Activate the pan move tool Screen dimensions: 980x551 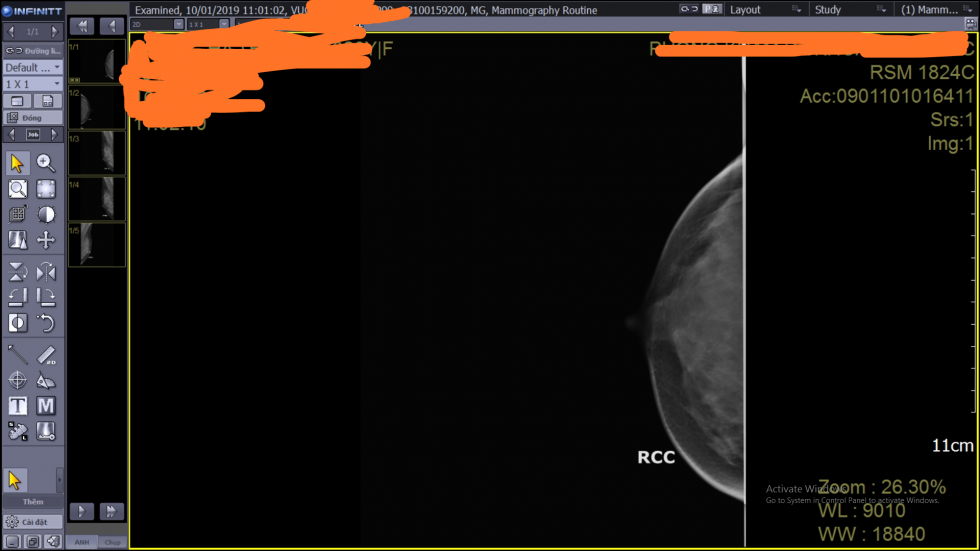pos(46,240)
